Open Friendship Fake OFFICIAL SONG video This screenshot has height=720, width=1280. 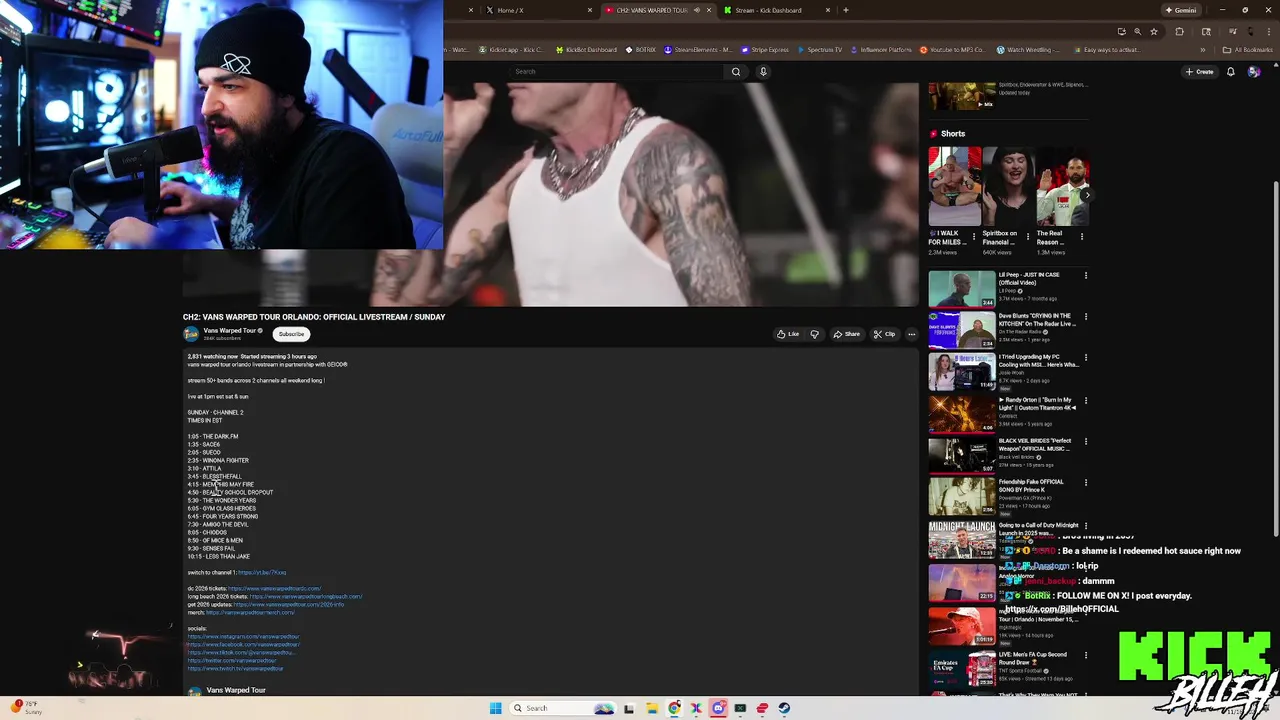point(962,496)
